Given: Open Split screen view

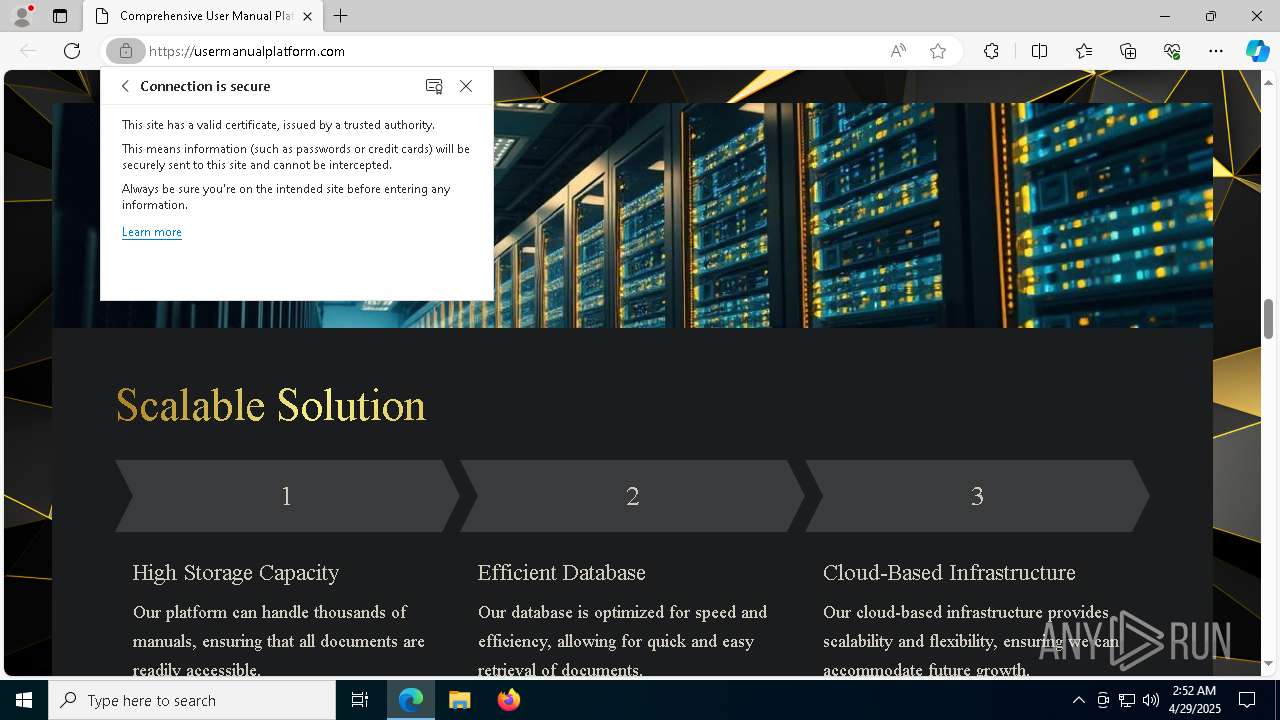Looking at the screenshot, I should tap(1039, 51).
